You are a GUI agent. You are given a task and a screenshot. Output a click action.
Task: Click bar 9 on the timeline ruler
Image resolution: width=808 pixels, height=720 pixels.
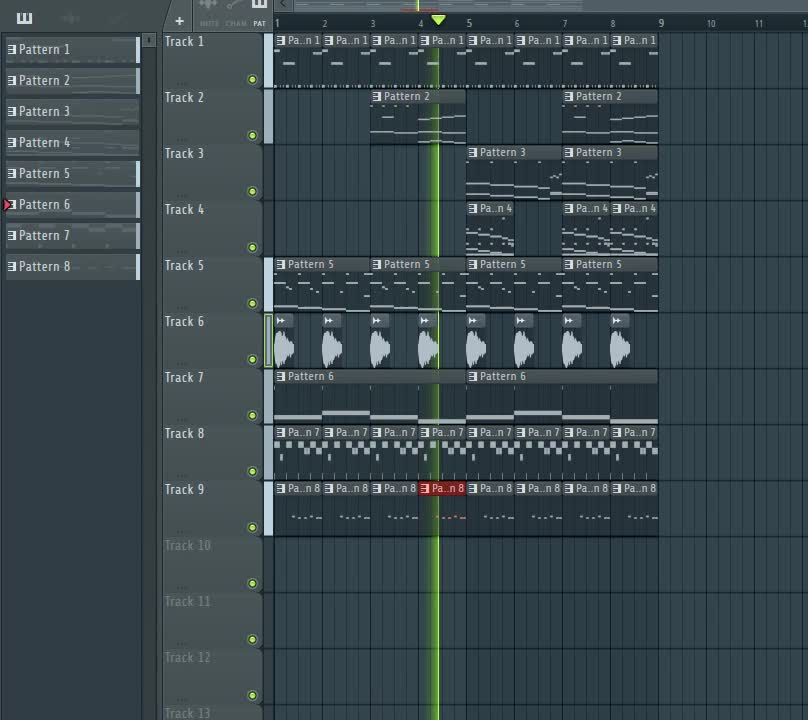[x=661, y=23]
